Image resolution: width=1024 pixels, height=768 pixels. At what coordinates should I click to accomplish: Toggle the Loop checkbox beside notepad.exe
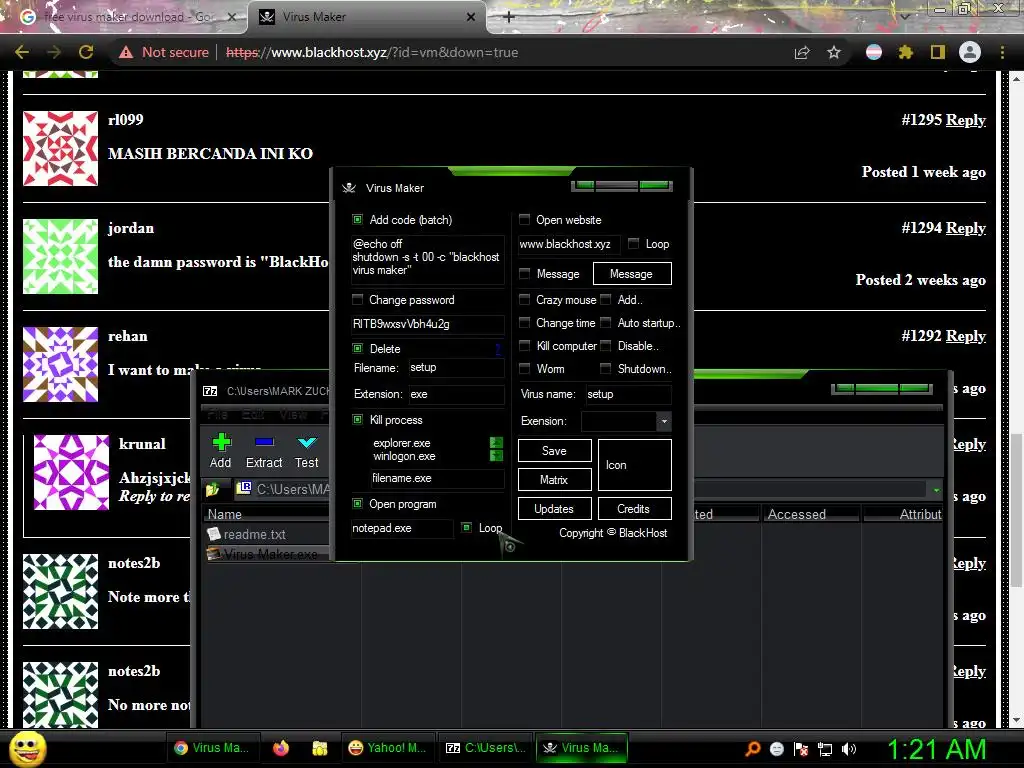[466, 527]
